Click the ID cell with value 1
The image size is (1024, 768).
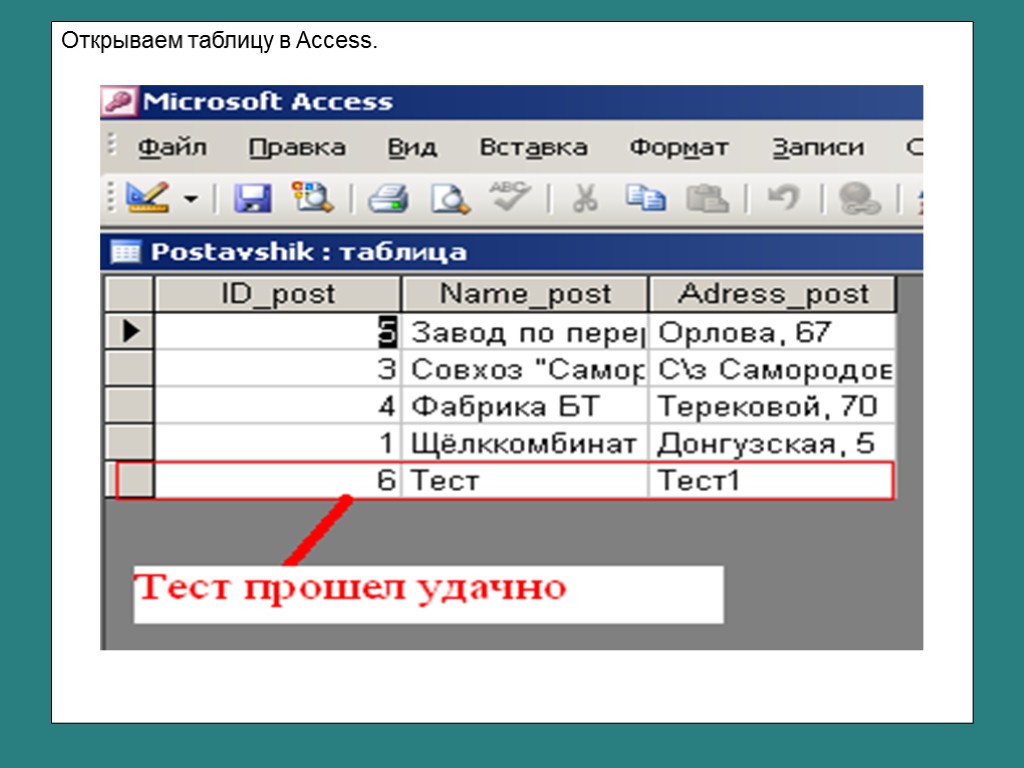pos(278,443)
